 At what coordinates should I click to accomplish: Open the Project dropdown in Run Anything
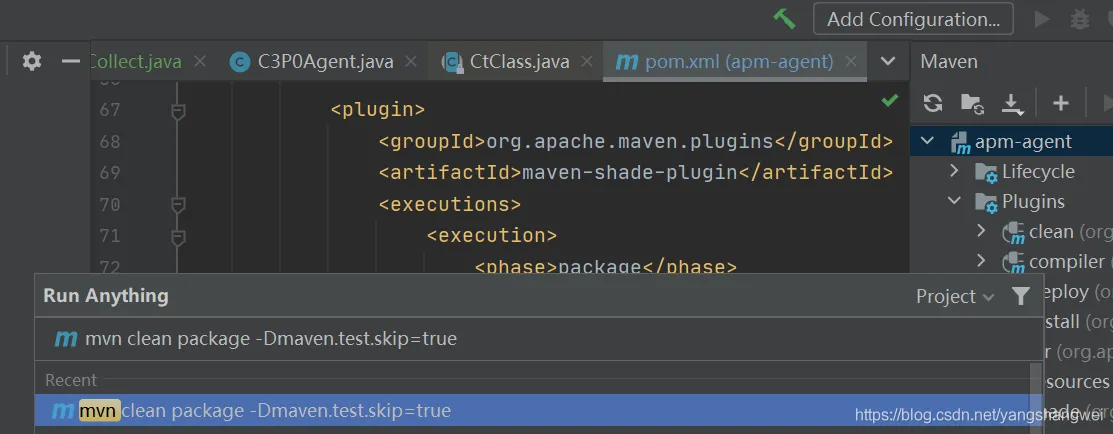click(x=955, y=296)
